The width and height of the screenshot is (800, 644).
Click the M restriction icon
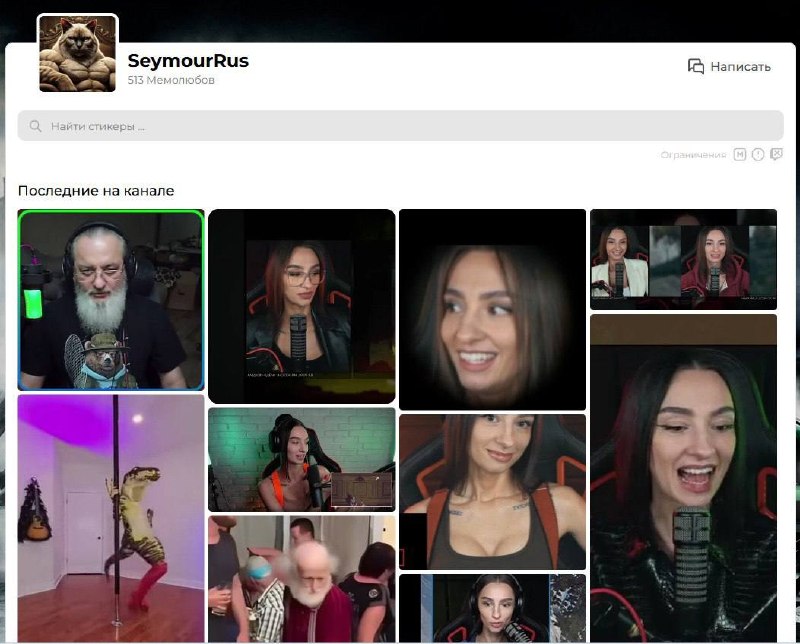pyautogui.click(x=739, y=155)
